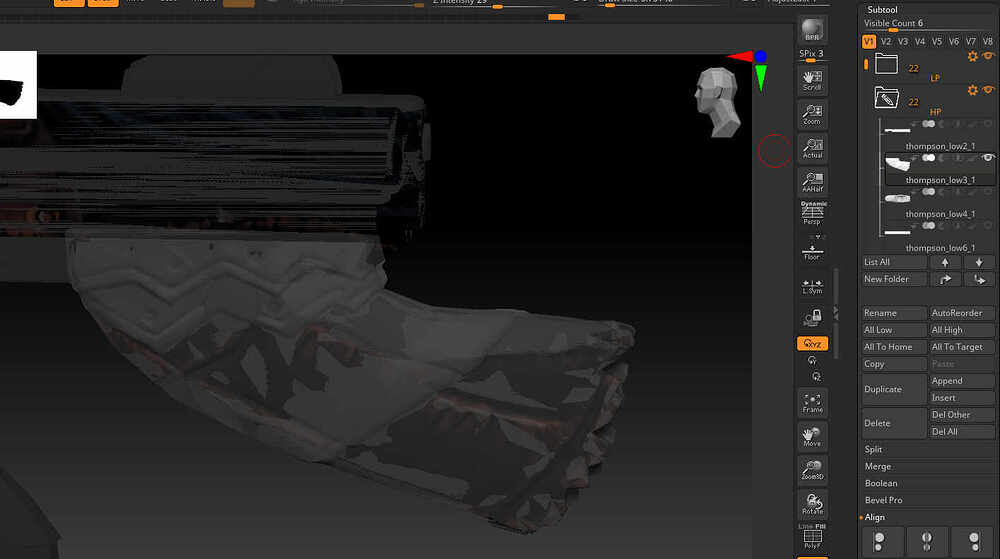Select Y-axis rotation mode icon
Screen dimensions: 1000x559
[x=812, y=361]
